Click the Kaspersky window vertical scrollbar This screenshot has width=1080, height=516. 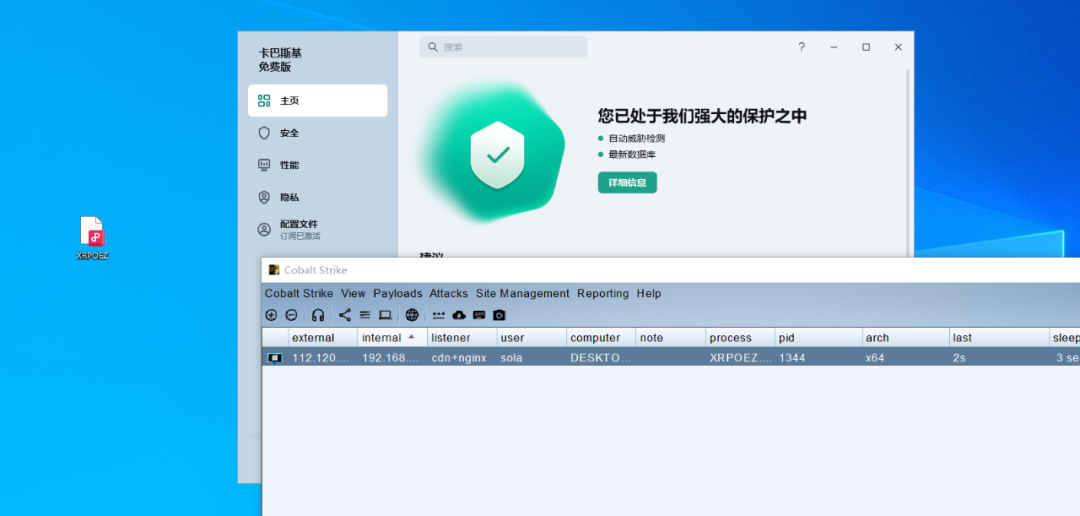909,162
